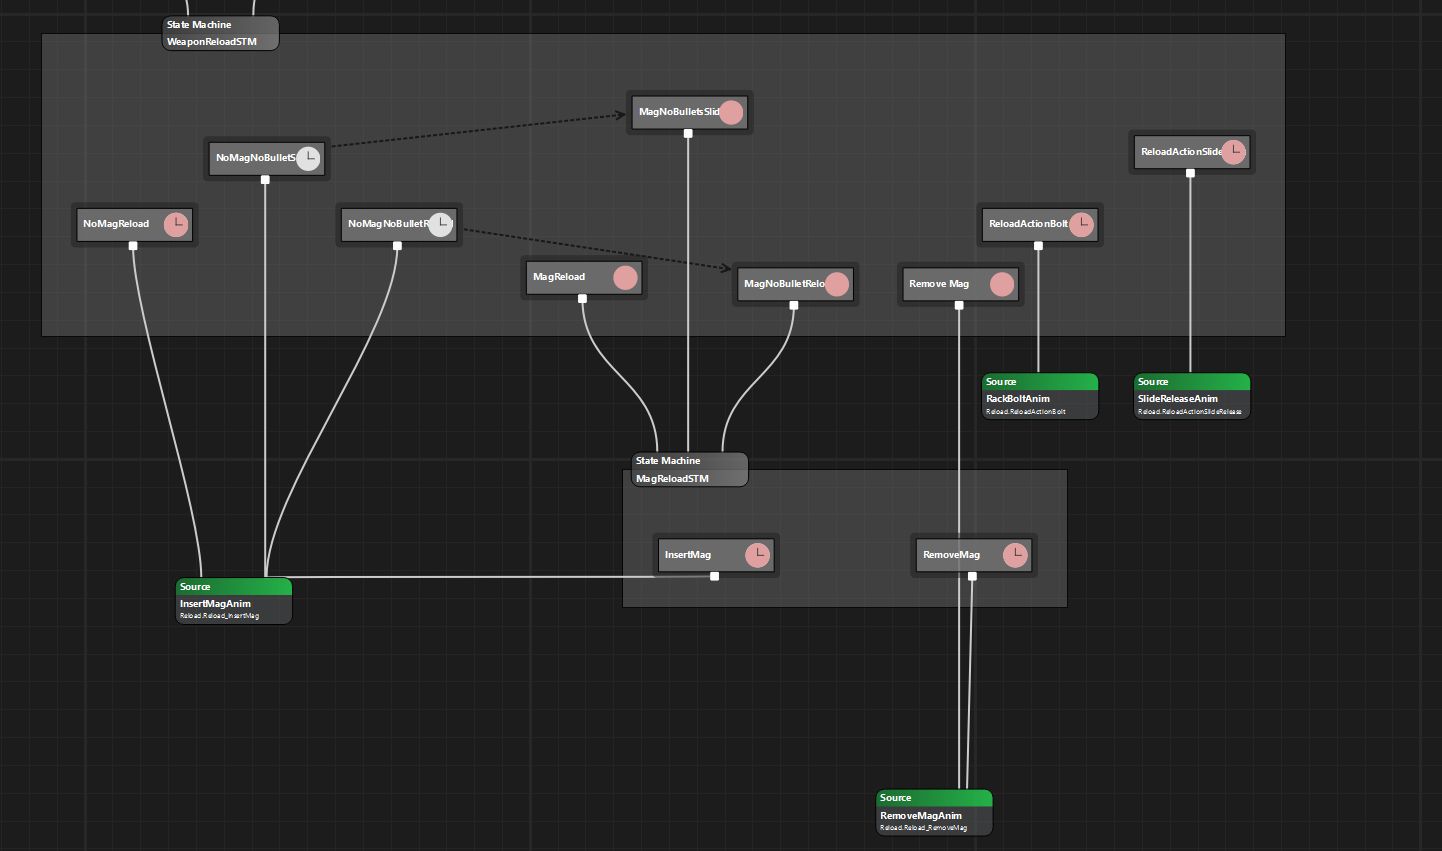Image resolution: width=1442 pixels, height=851 pixels.
Task: Click the pink circle on MagNoBulletRelo state
Action: coord(837,284)
